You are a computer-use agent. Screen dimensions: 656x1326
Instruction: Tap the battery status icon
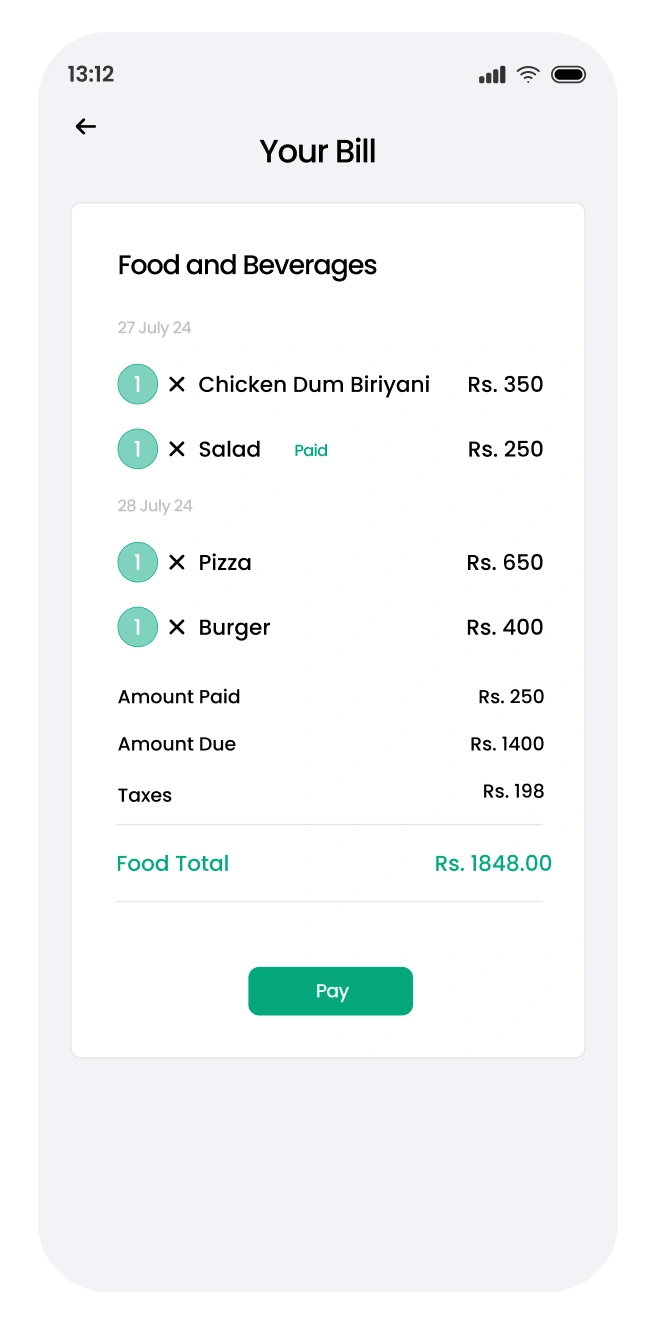point(569,74)
